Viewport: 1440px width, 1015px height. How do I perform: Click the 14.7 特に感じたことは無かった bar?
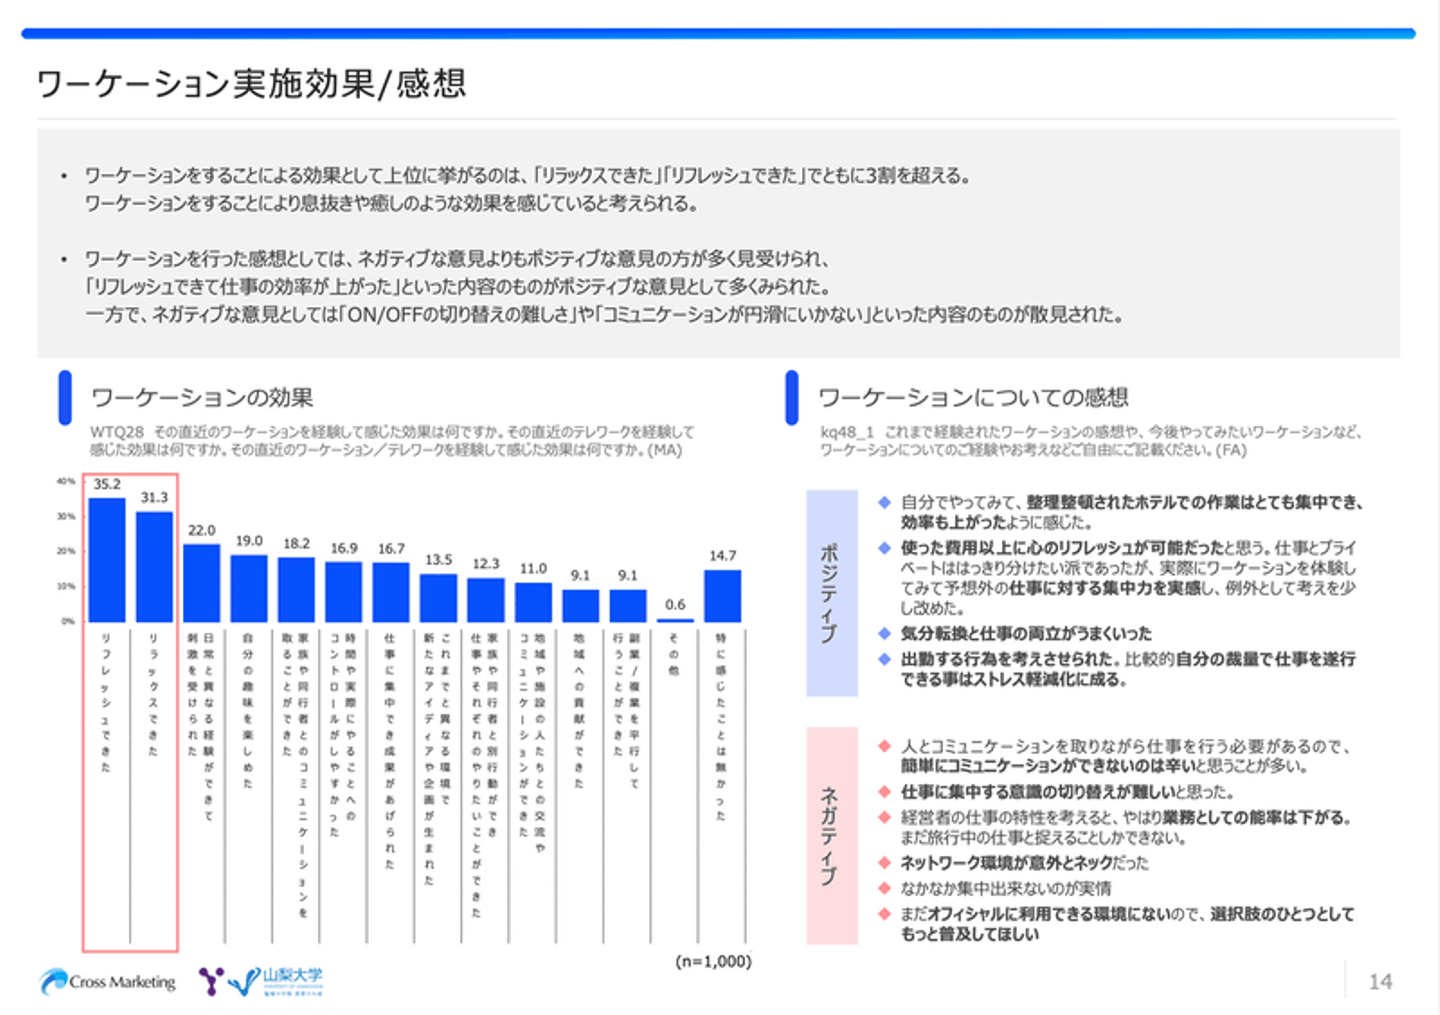[x=723, y=596]
